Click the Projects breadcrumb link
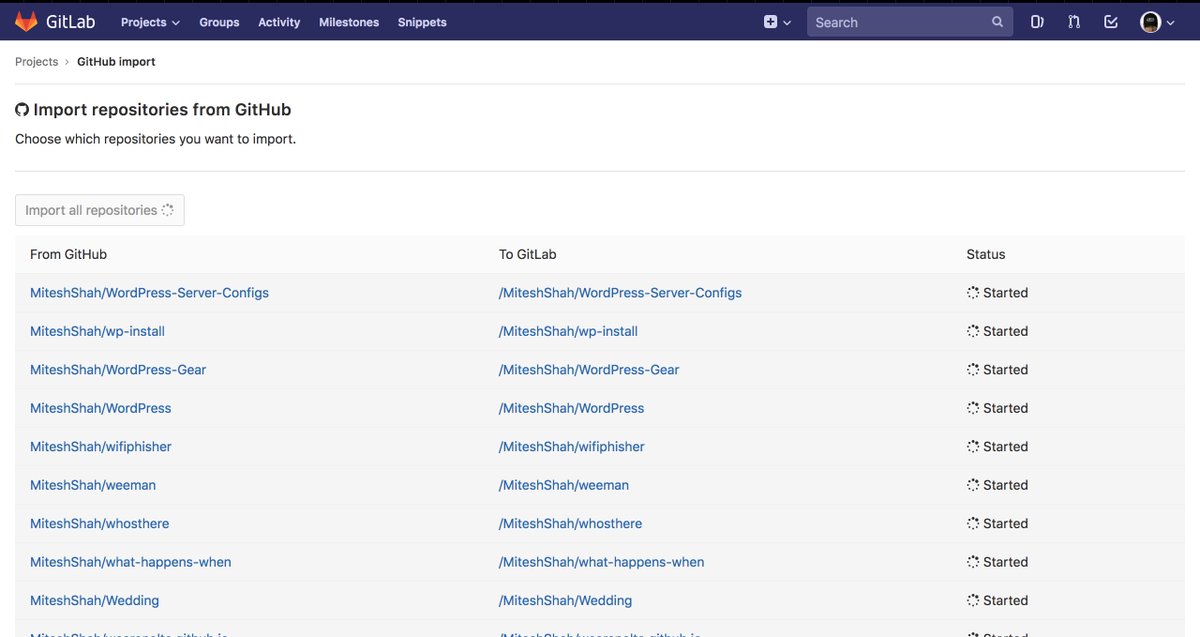The height and width of the screenshot is (637, 1200). [x=37, y=62]
